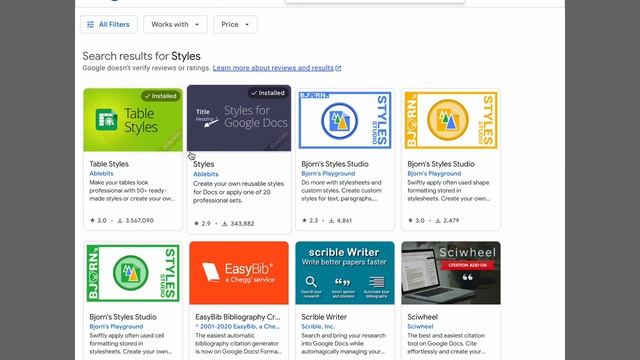Click the arrow caret on Works with
The height and width of the screenshot is (360, 640).
point(197,25)
